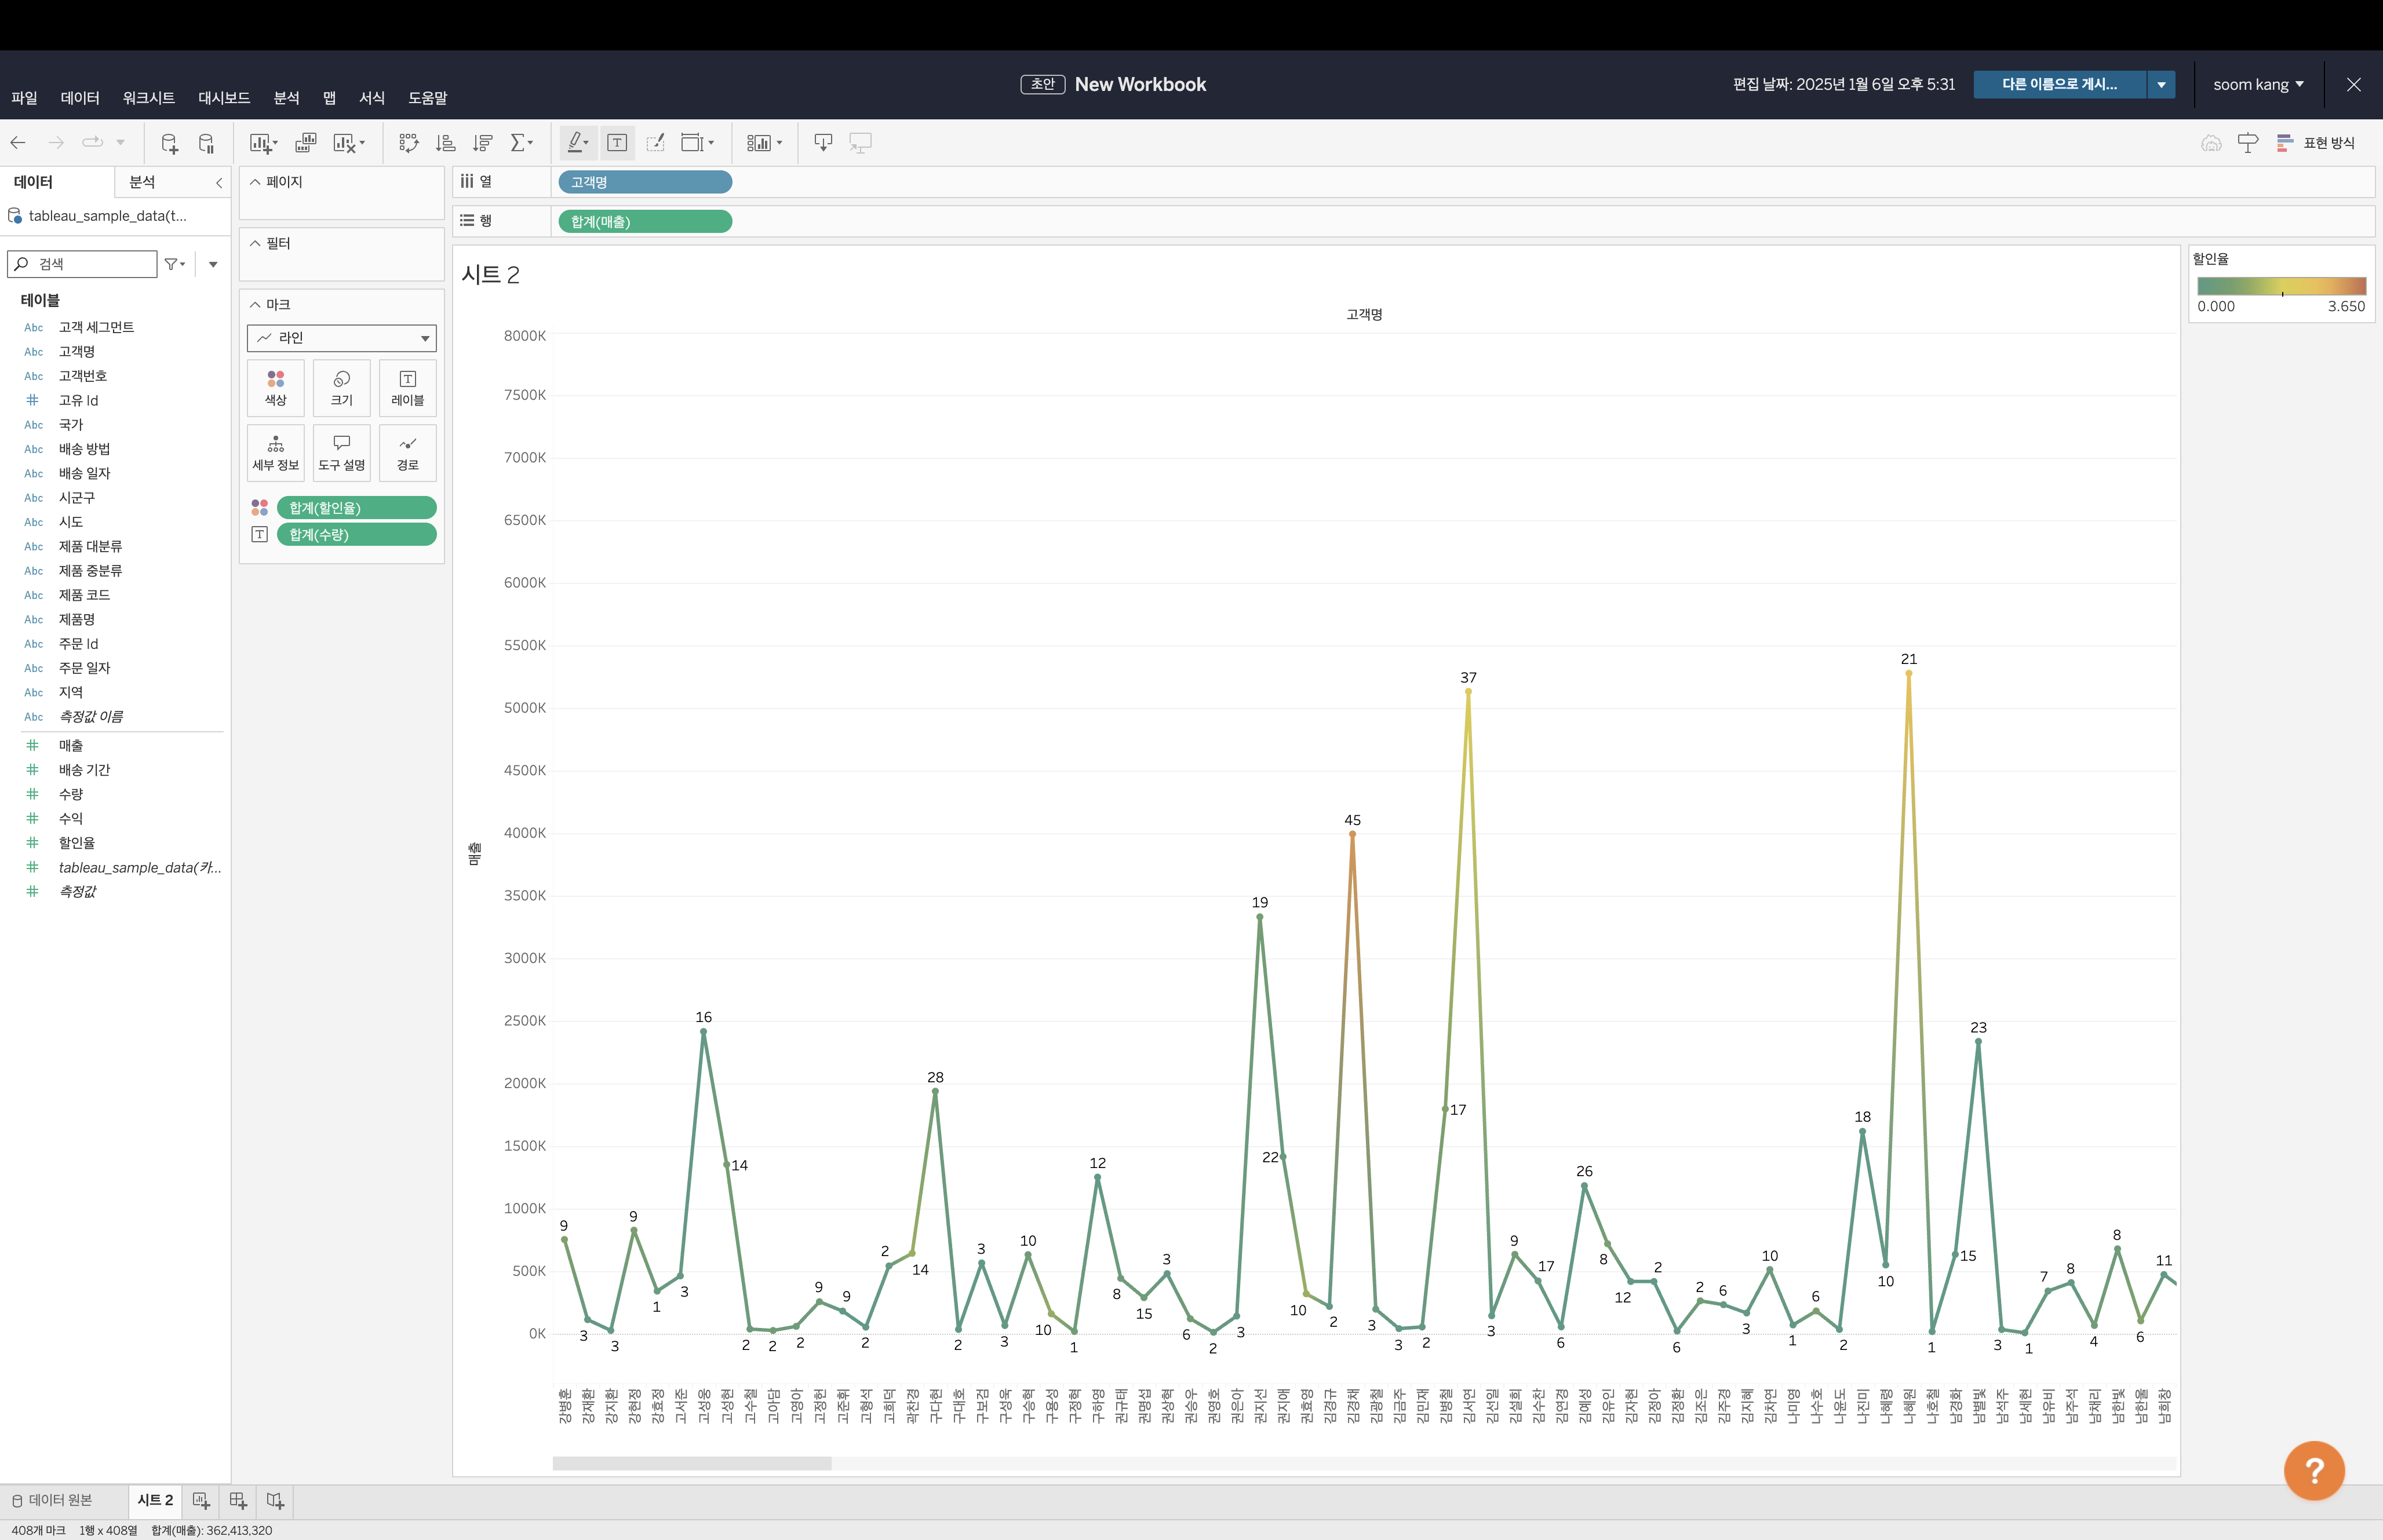Open the 도움말 menu
The height and width of the screenshot is (1540, 2383).
tap(428, 98)
